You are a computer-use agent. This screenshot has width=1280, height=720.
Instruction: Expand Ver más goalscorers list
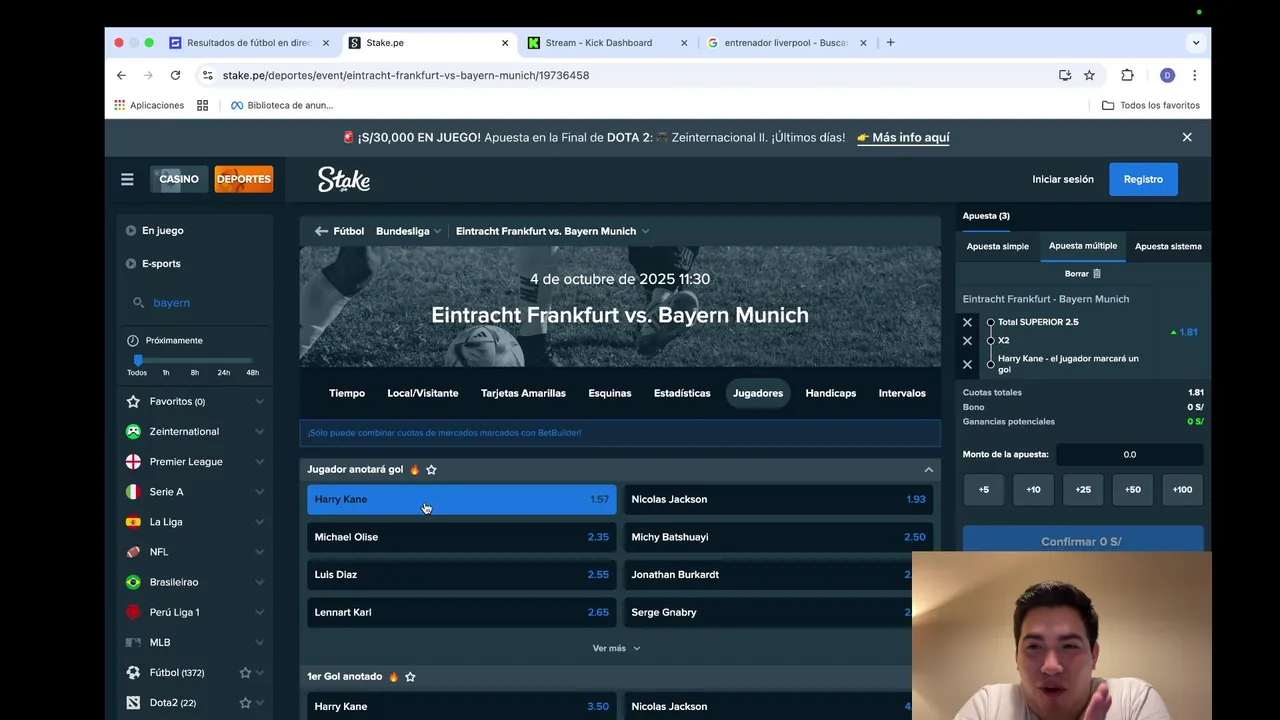click(x=616, y=648)
